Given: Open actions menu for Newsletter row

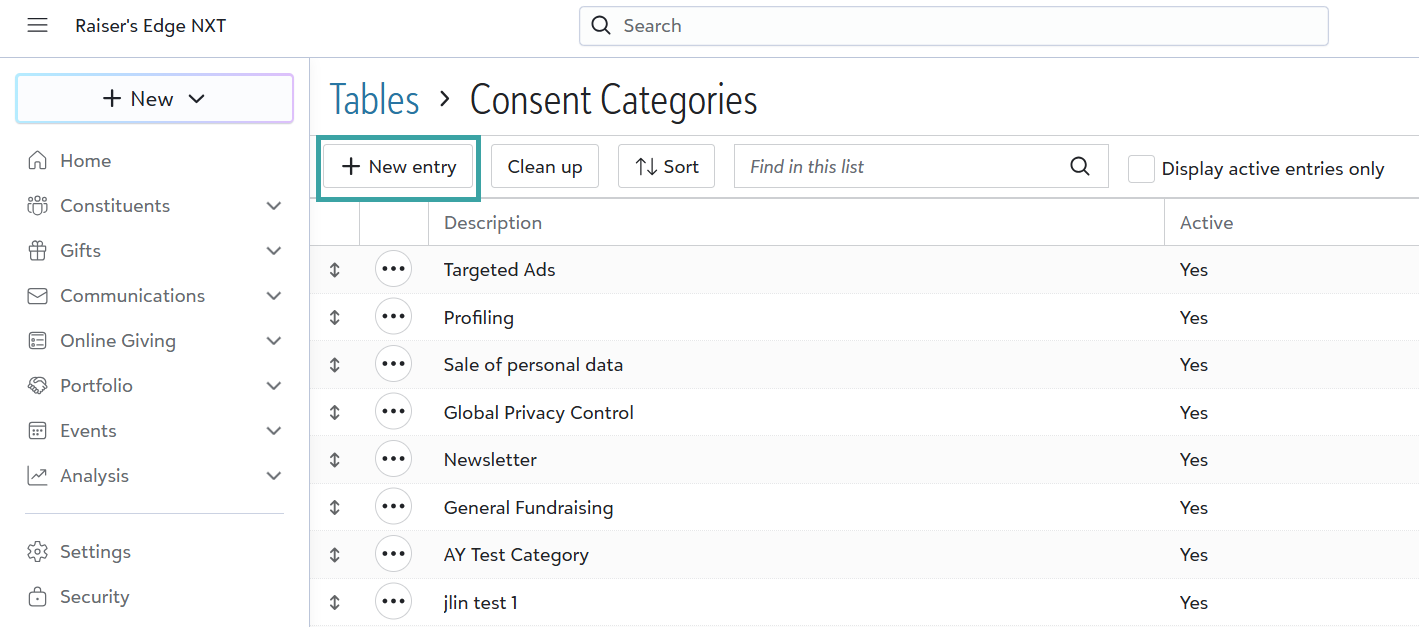Looking at the screenshot, I should click(393, 460).
